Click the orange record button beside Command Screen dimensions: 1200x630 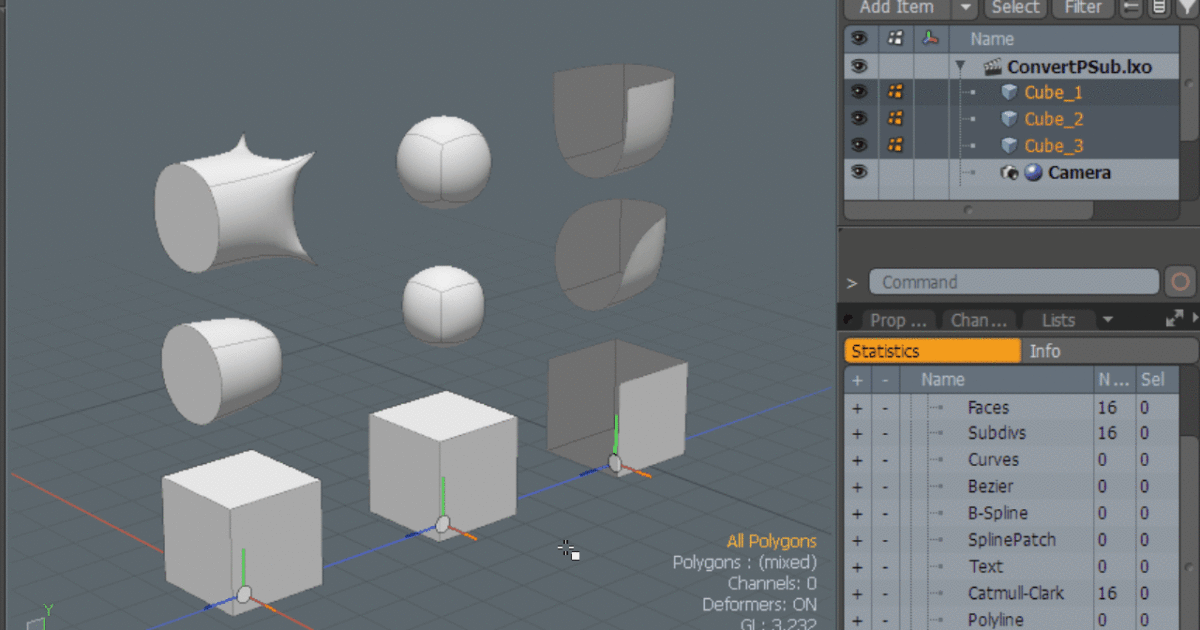click(1181, 282)
